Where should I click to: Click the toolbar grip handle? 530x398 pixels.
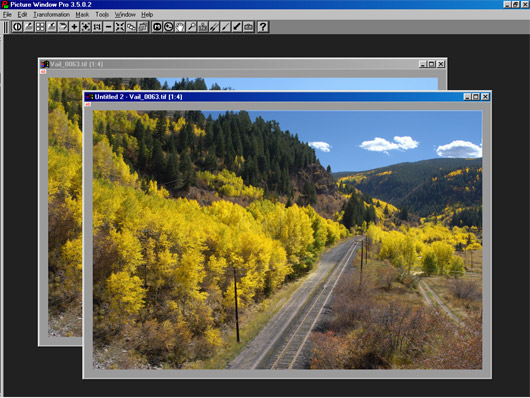coord(6,27)
